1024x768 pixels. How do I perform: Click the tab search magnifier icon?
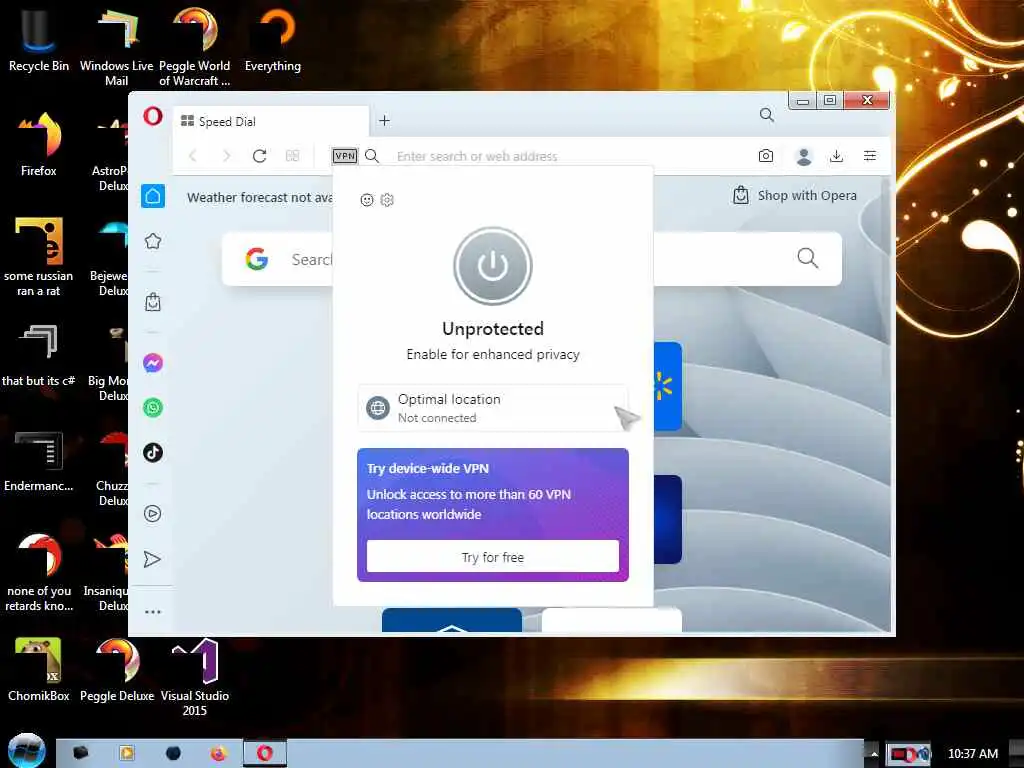pos(767,116)
